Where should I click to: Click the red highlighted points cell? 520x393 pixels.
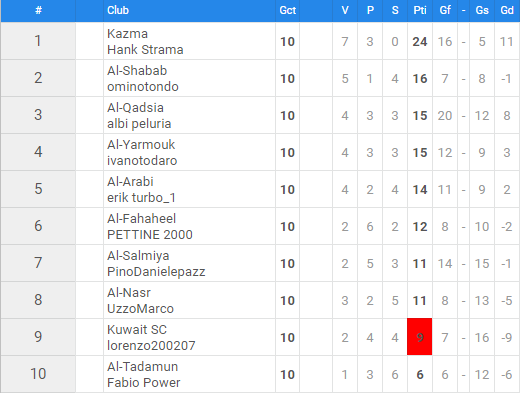420,337
